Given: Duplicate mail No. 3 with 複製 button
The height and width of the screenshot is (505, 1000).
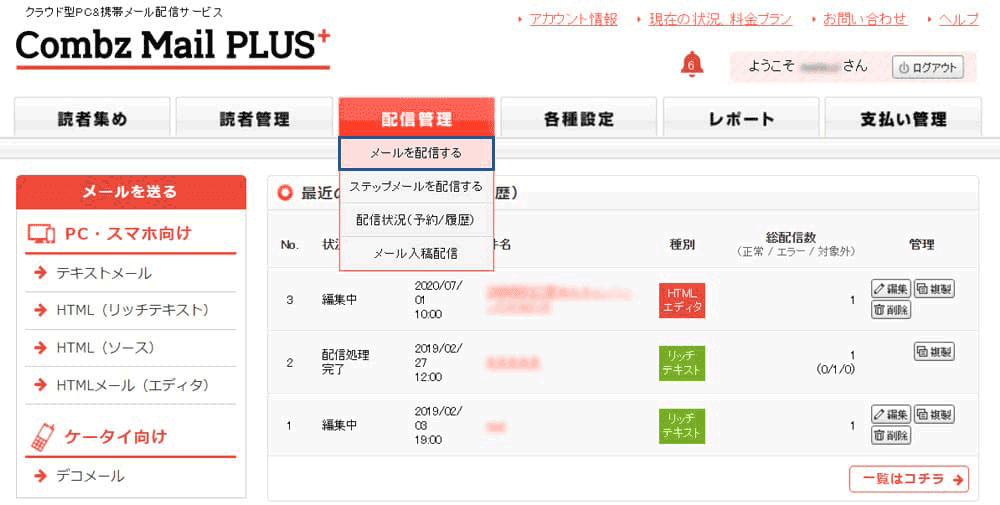Looking at the screenshot, I should click(934, 289).
